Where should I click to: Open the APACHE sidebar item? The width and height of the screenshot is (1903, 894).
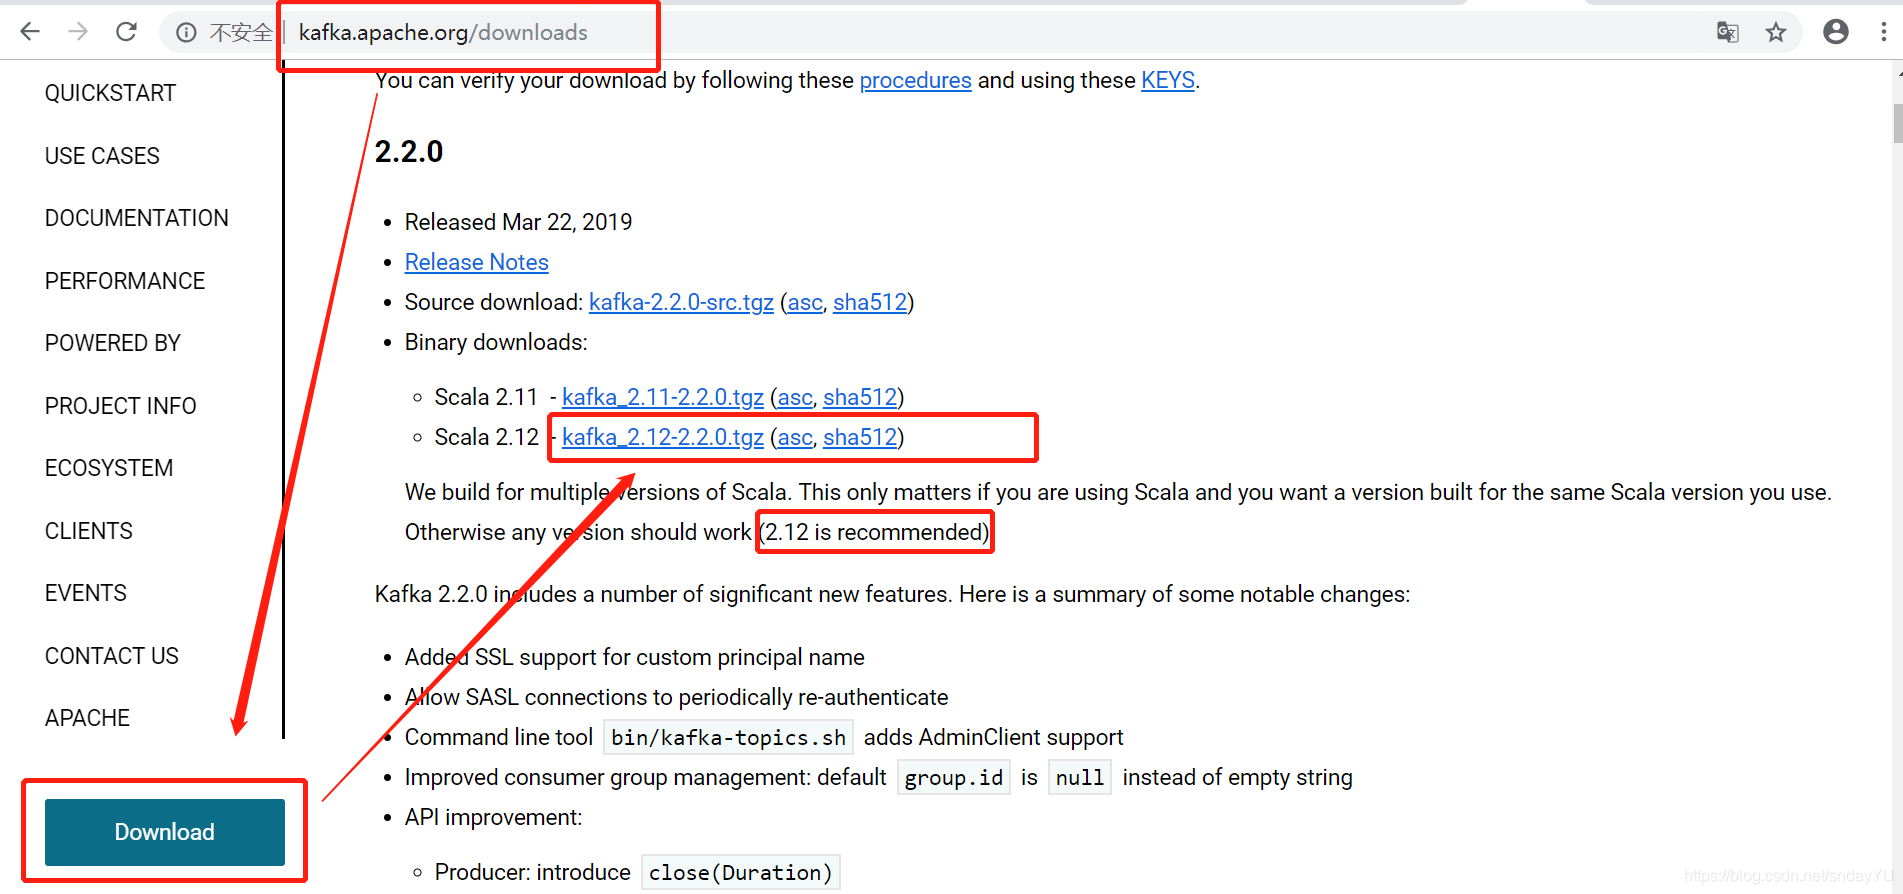(x=87, y=718)
